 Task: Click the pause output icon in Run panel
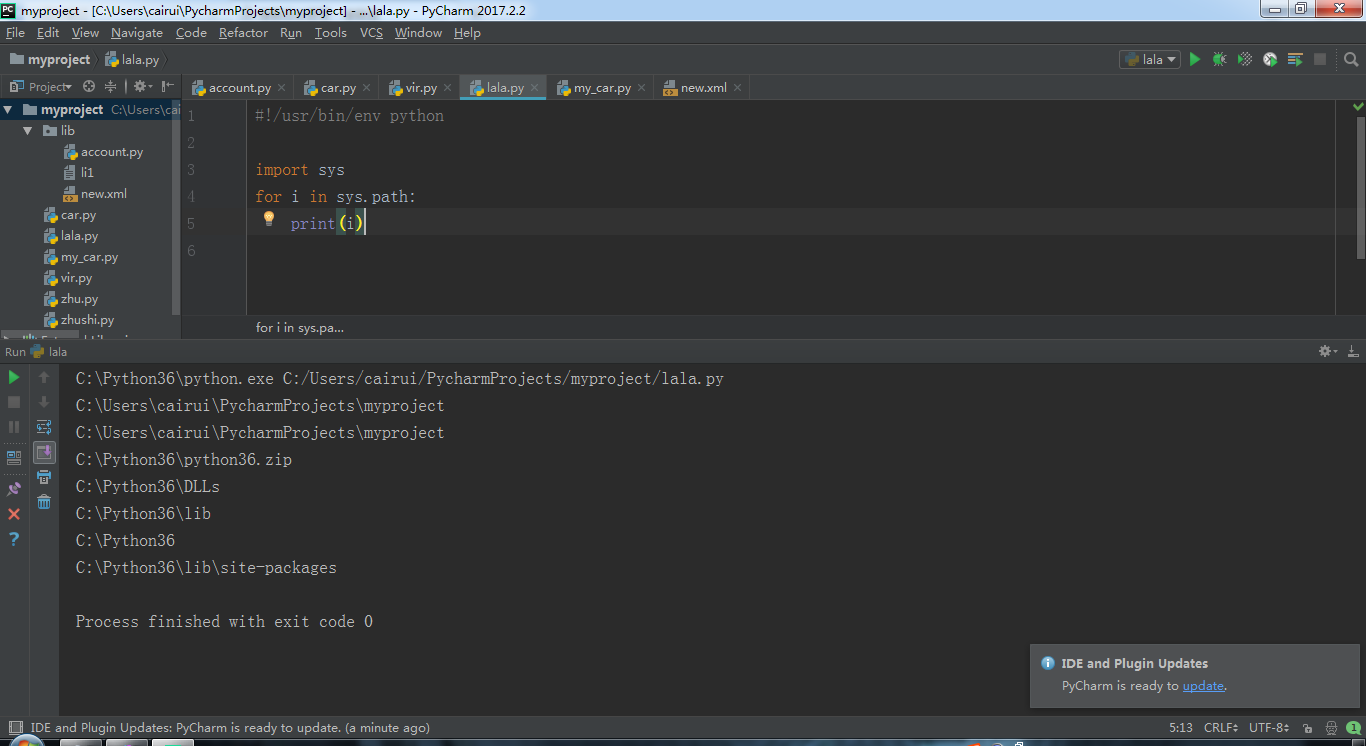click(x=14, y=427)
